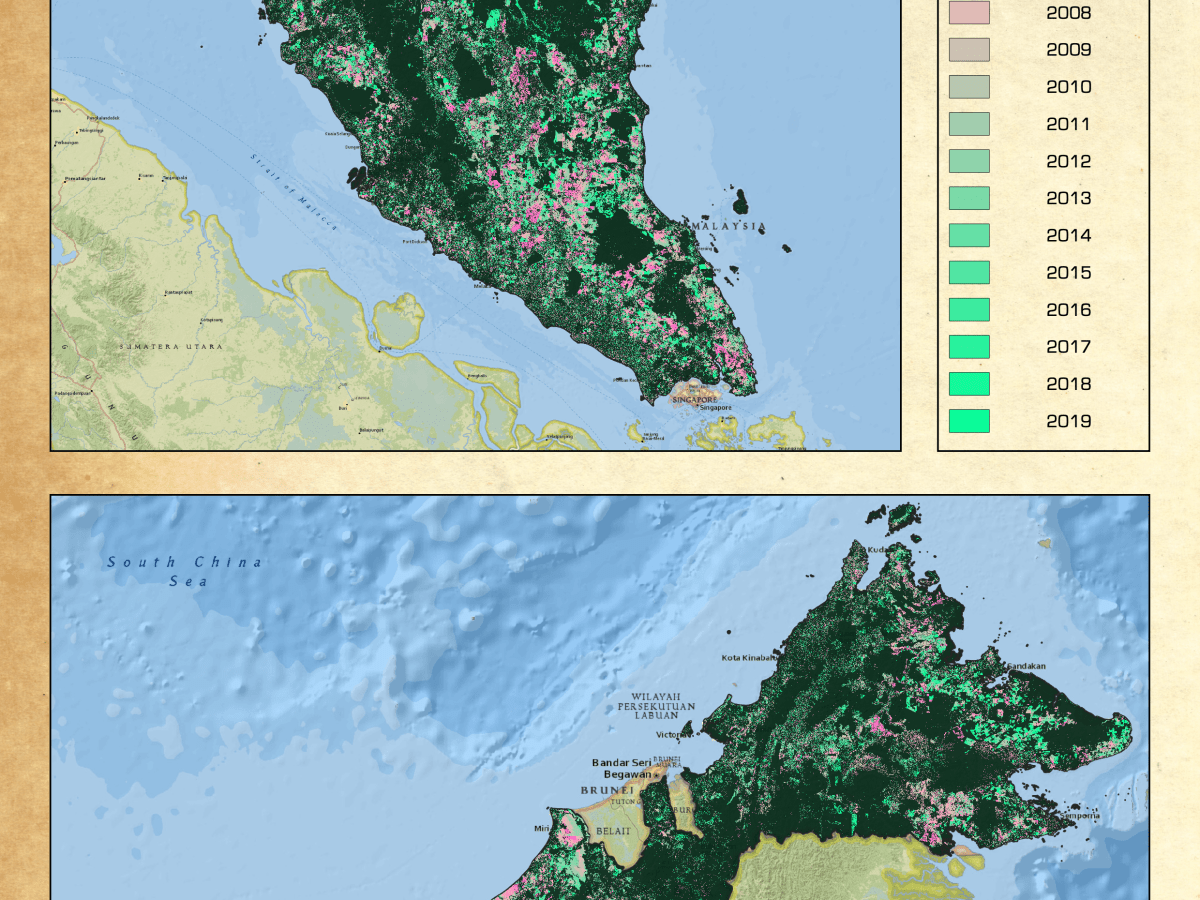Screen dimensions: 1200x900
Task: Click the Singapore label on the map
Action: 695,399
